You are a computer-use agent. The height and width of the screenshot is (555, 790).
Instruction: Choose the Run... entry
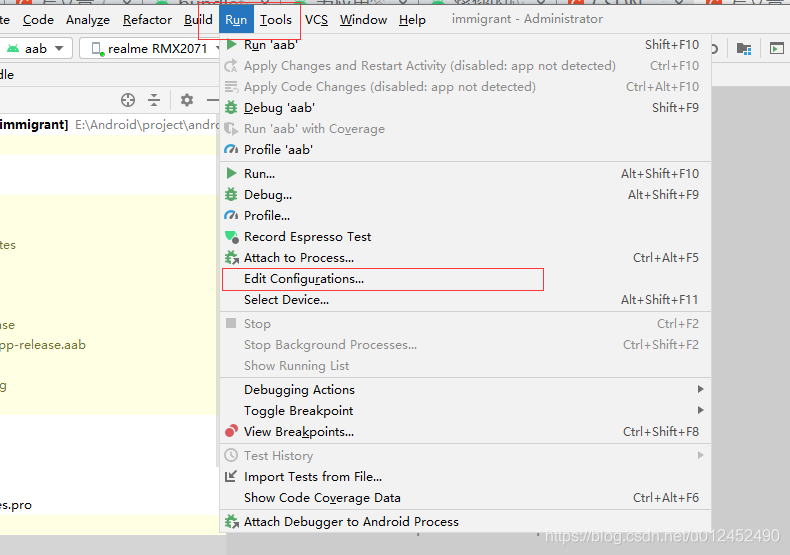click(465, 174)
